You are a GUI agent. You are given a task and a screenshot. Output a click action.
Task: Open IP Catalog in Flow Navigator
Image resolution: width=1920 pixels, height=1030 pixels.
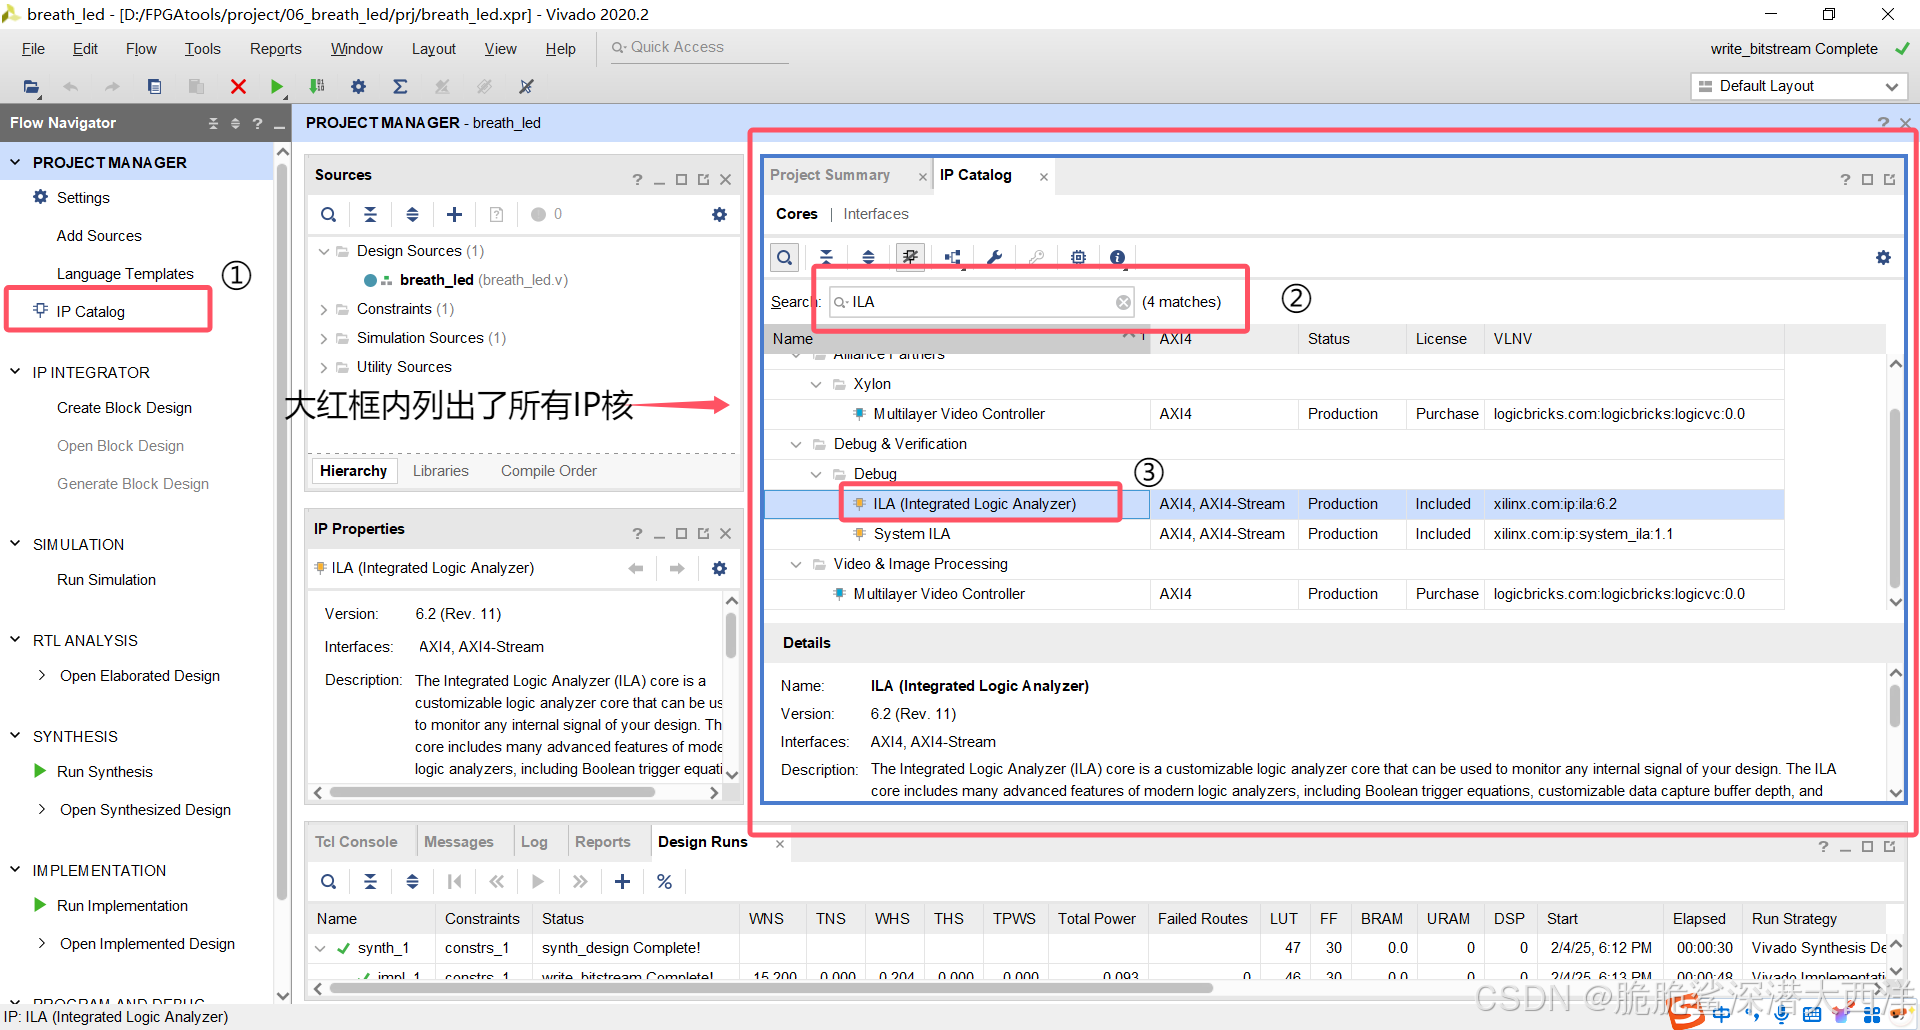[90, 312]
